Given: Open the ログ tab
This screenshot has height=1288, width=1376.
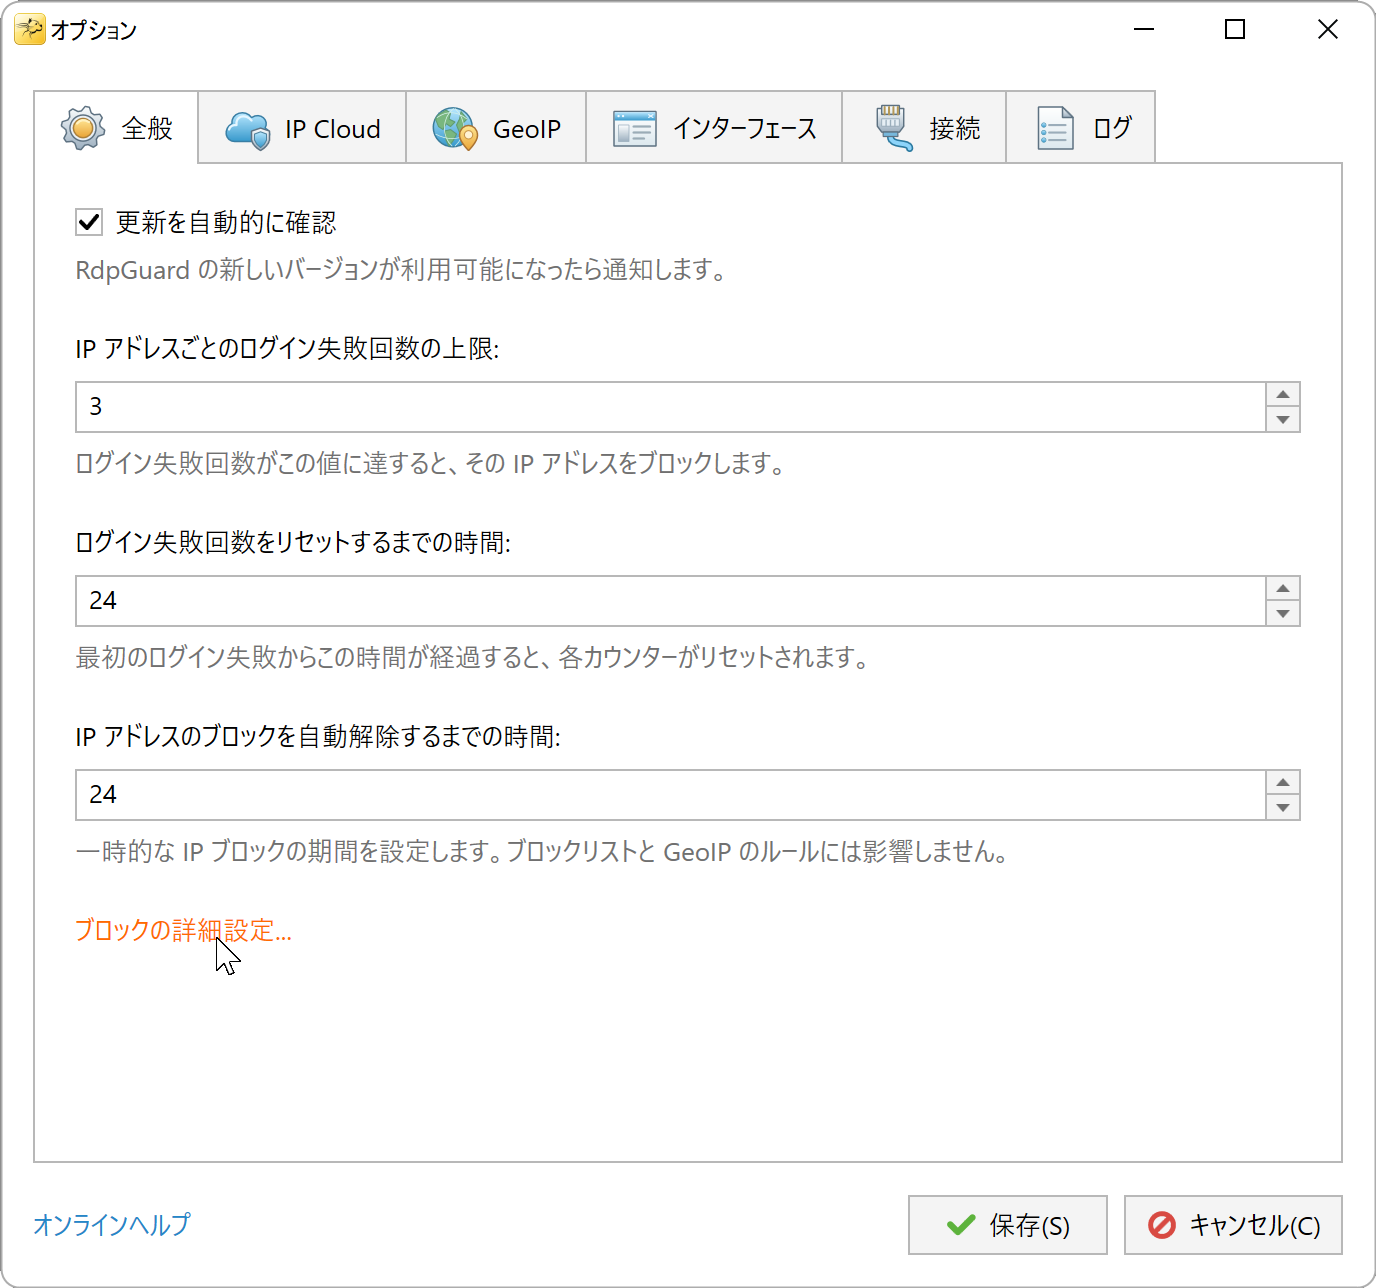Looking at the screenshot, I should [1081, 128].
